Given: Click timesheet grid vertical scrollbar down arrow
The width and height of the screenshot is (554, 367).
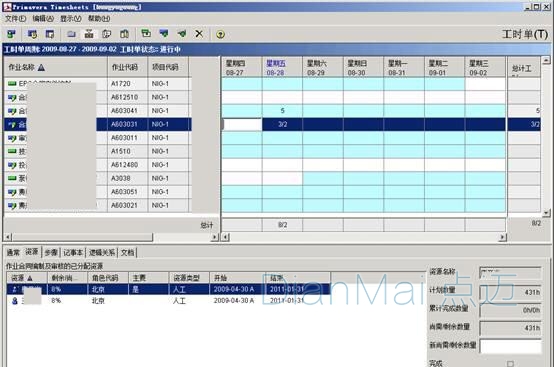Looking at the screenshot, I should point(546,213).
